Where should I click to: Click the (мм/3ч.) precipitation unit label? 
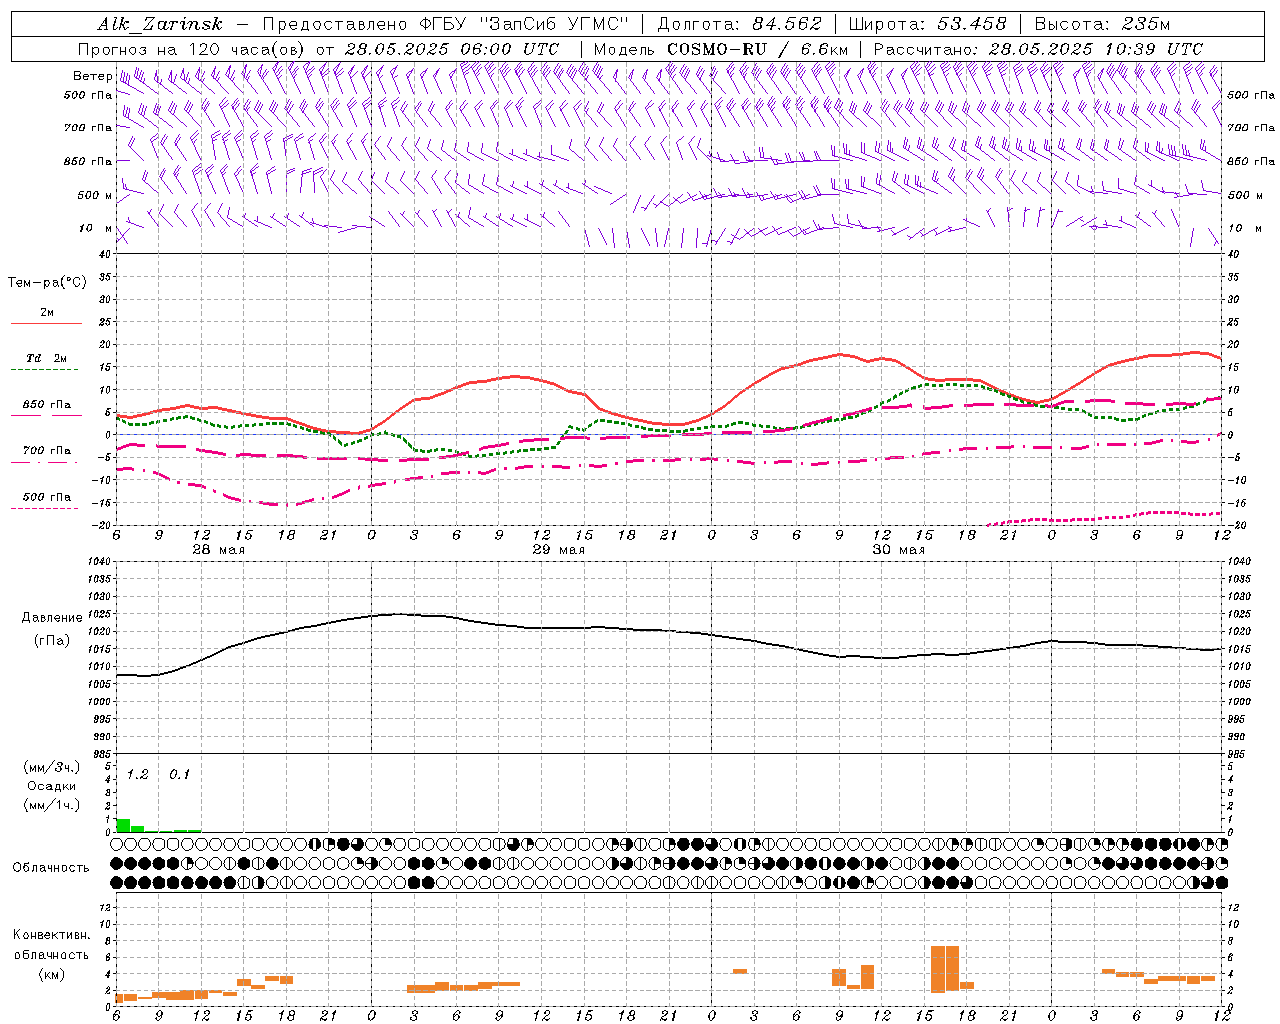52,768
